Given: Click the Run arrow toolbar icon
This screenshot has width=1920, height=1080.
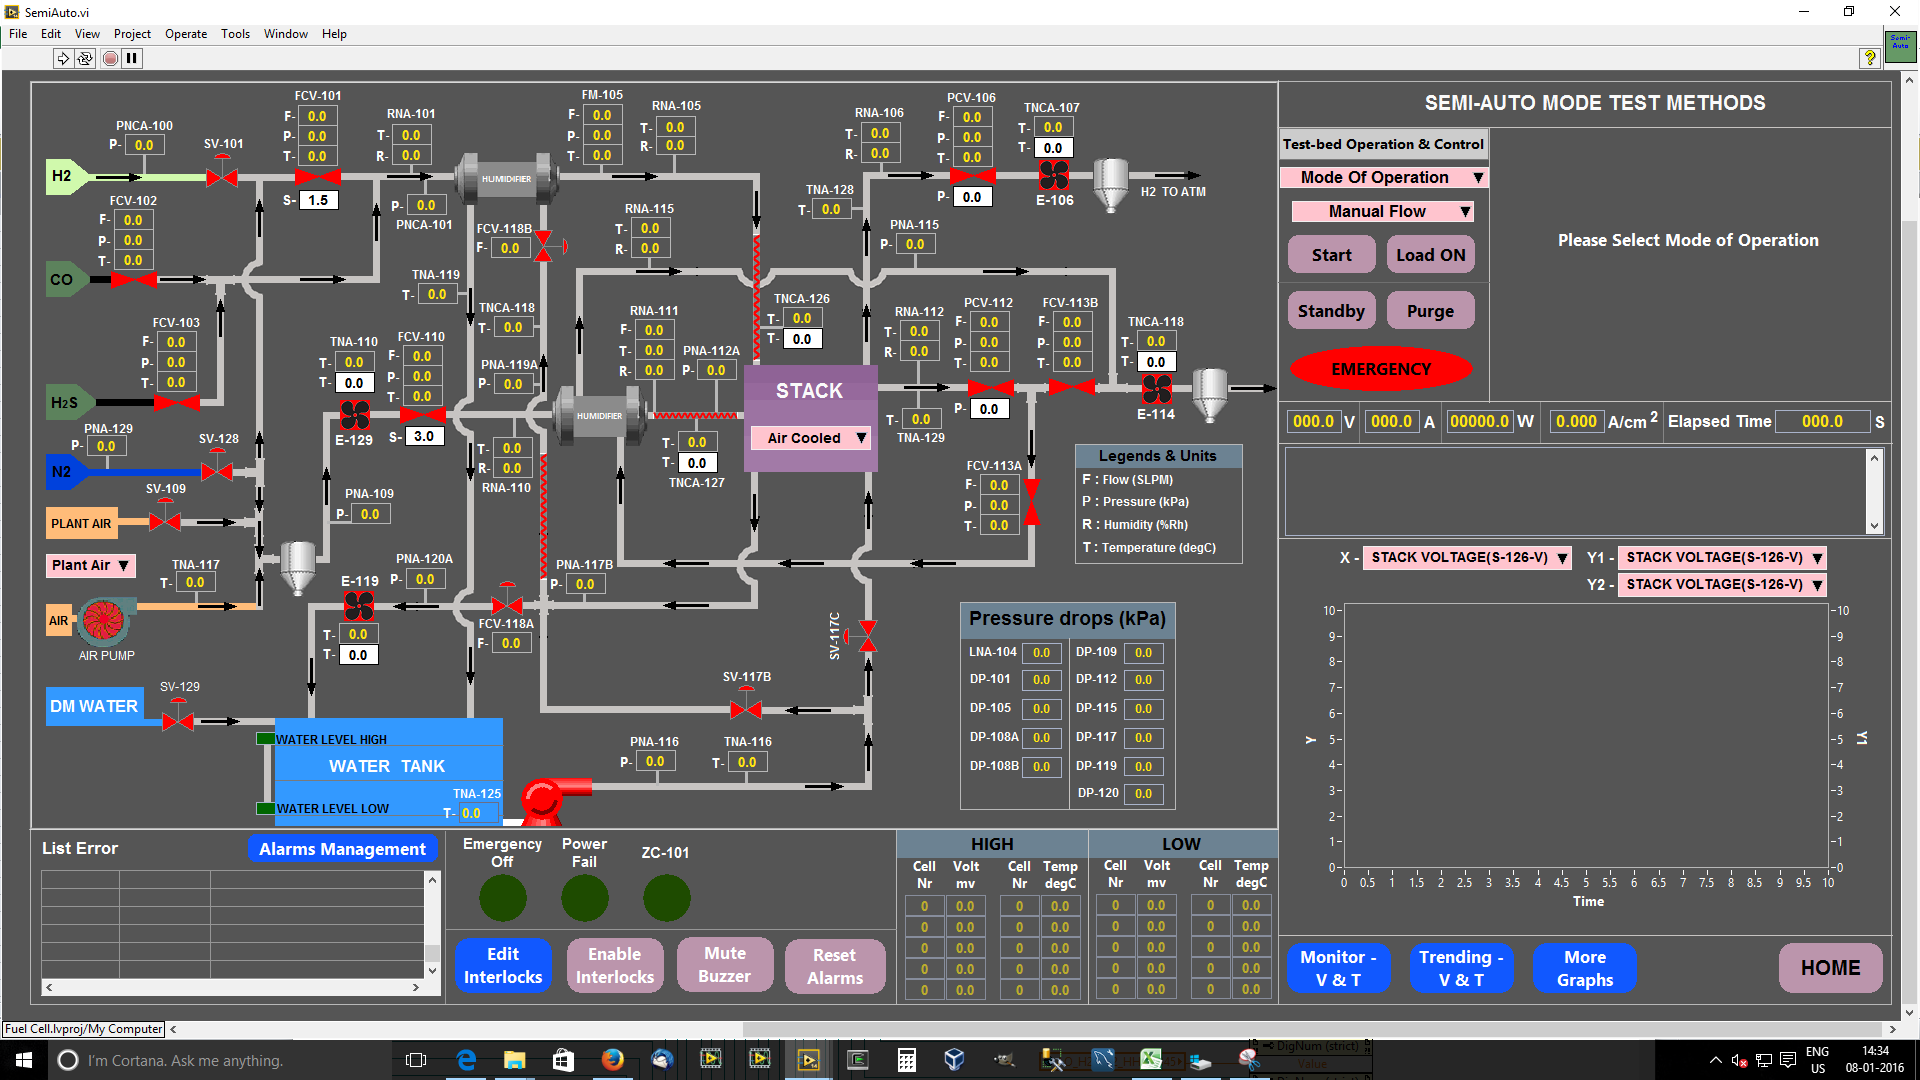Looking at the screenshot, I should point(63,59).
